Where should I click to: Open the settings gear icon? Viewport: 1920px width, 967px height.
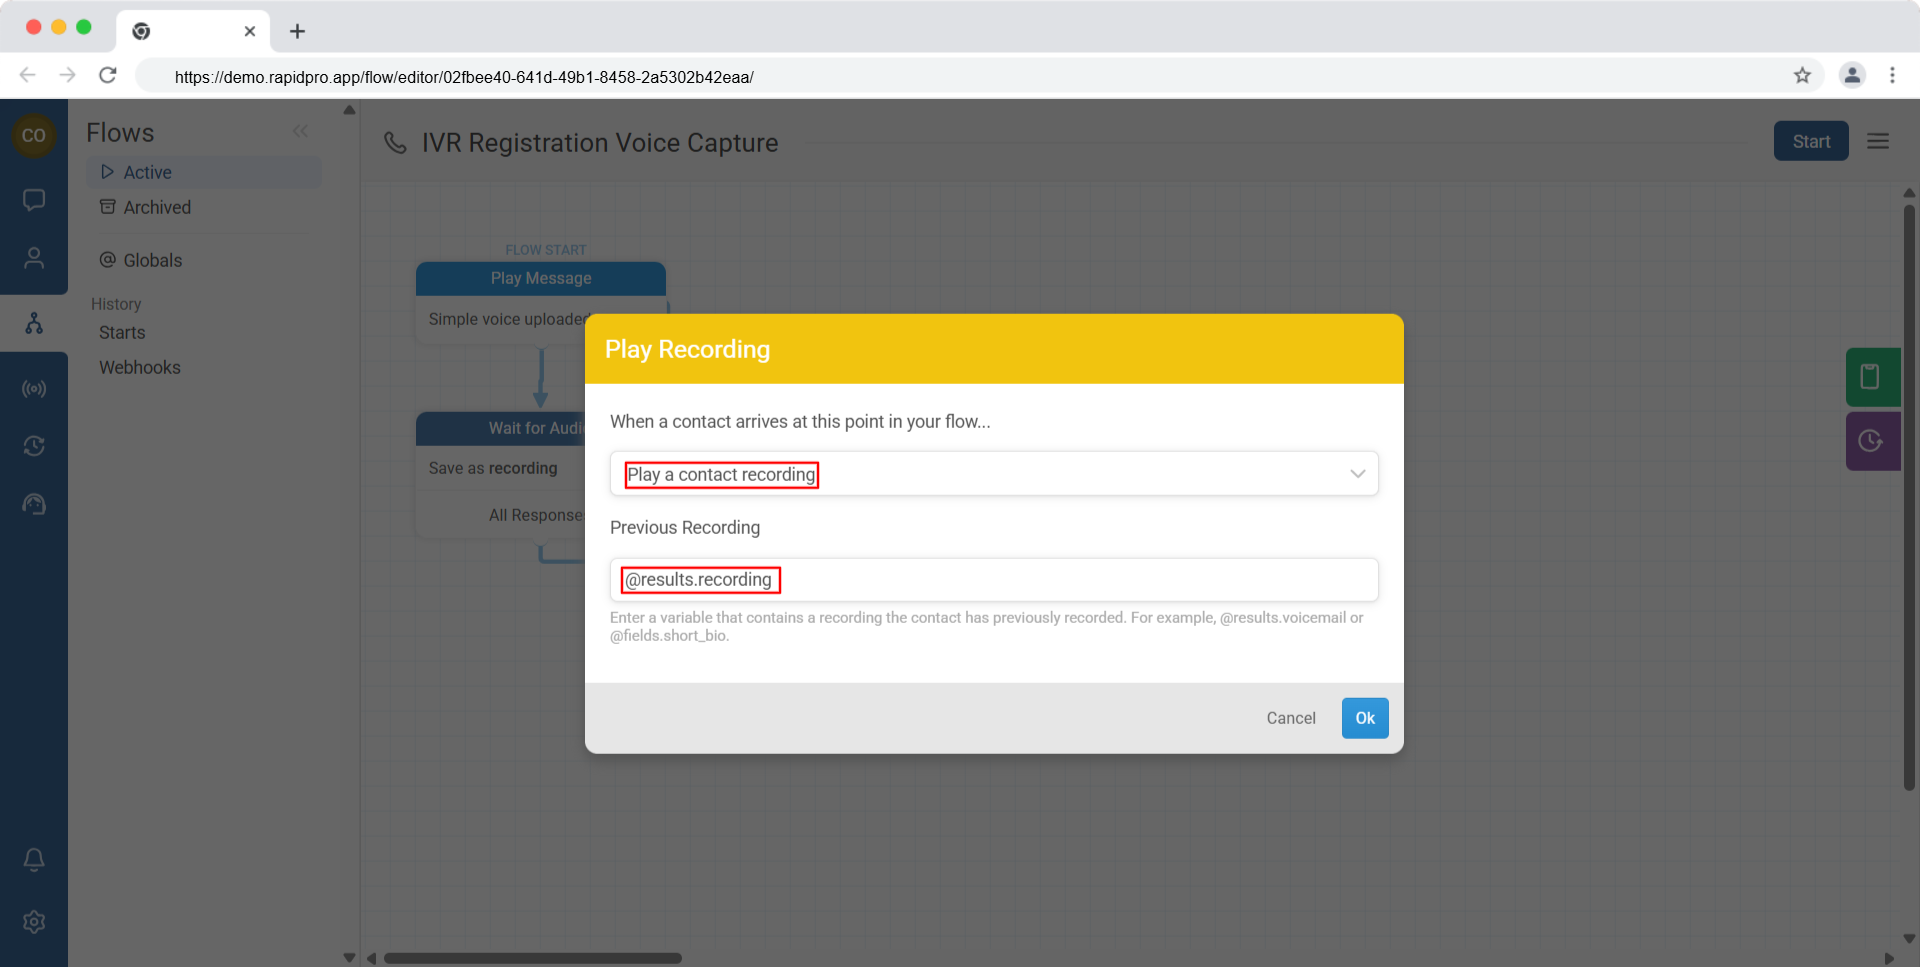pos(34,922)
